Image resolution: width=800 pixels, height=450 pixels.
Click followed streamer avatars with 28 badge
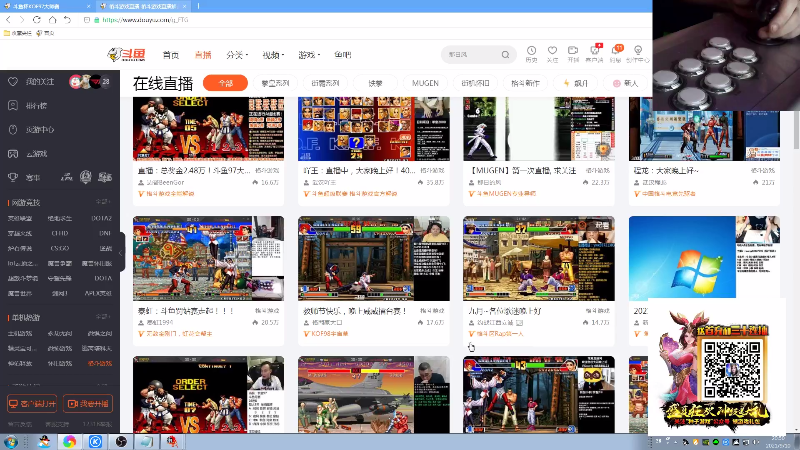[90, 82]
